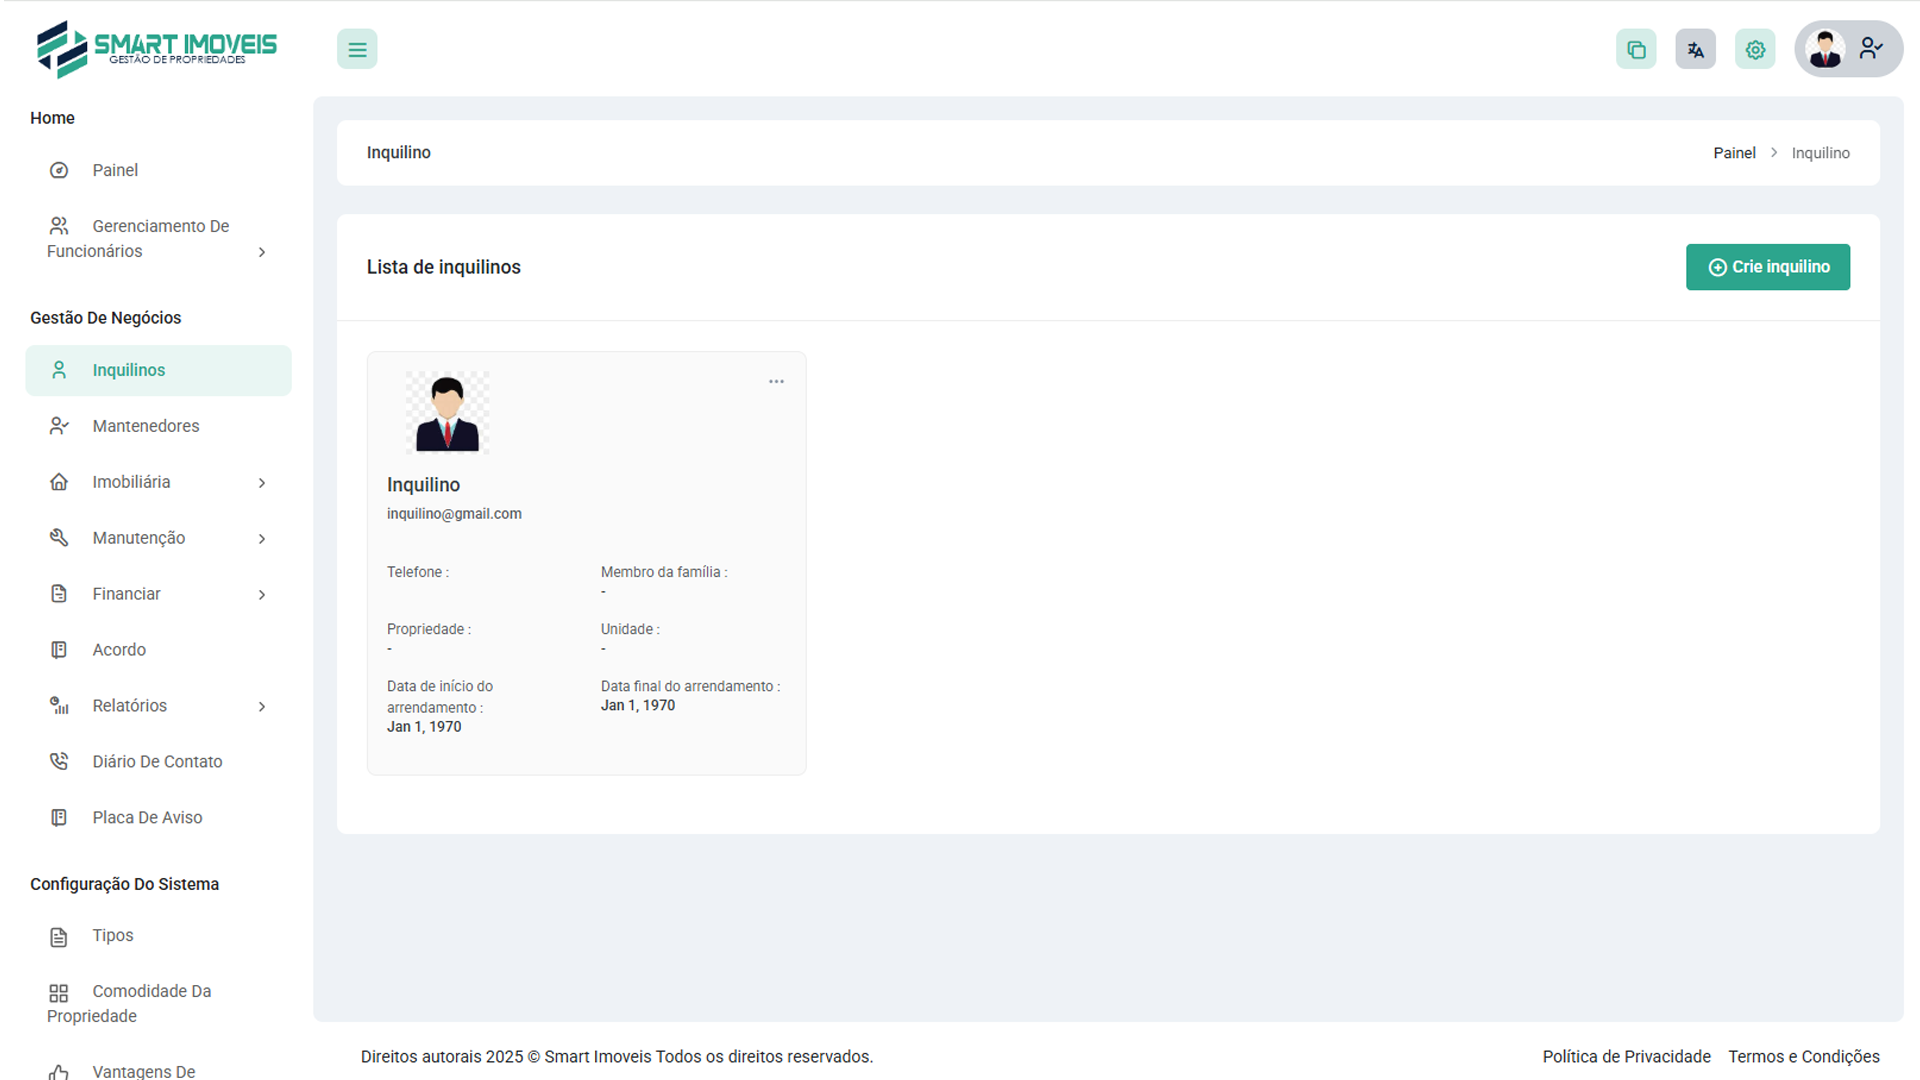Expand the Imobiliária submenu chevron
The height and width of the screenshot is (1080, 1920).
[262, 483]
